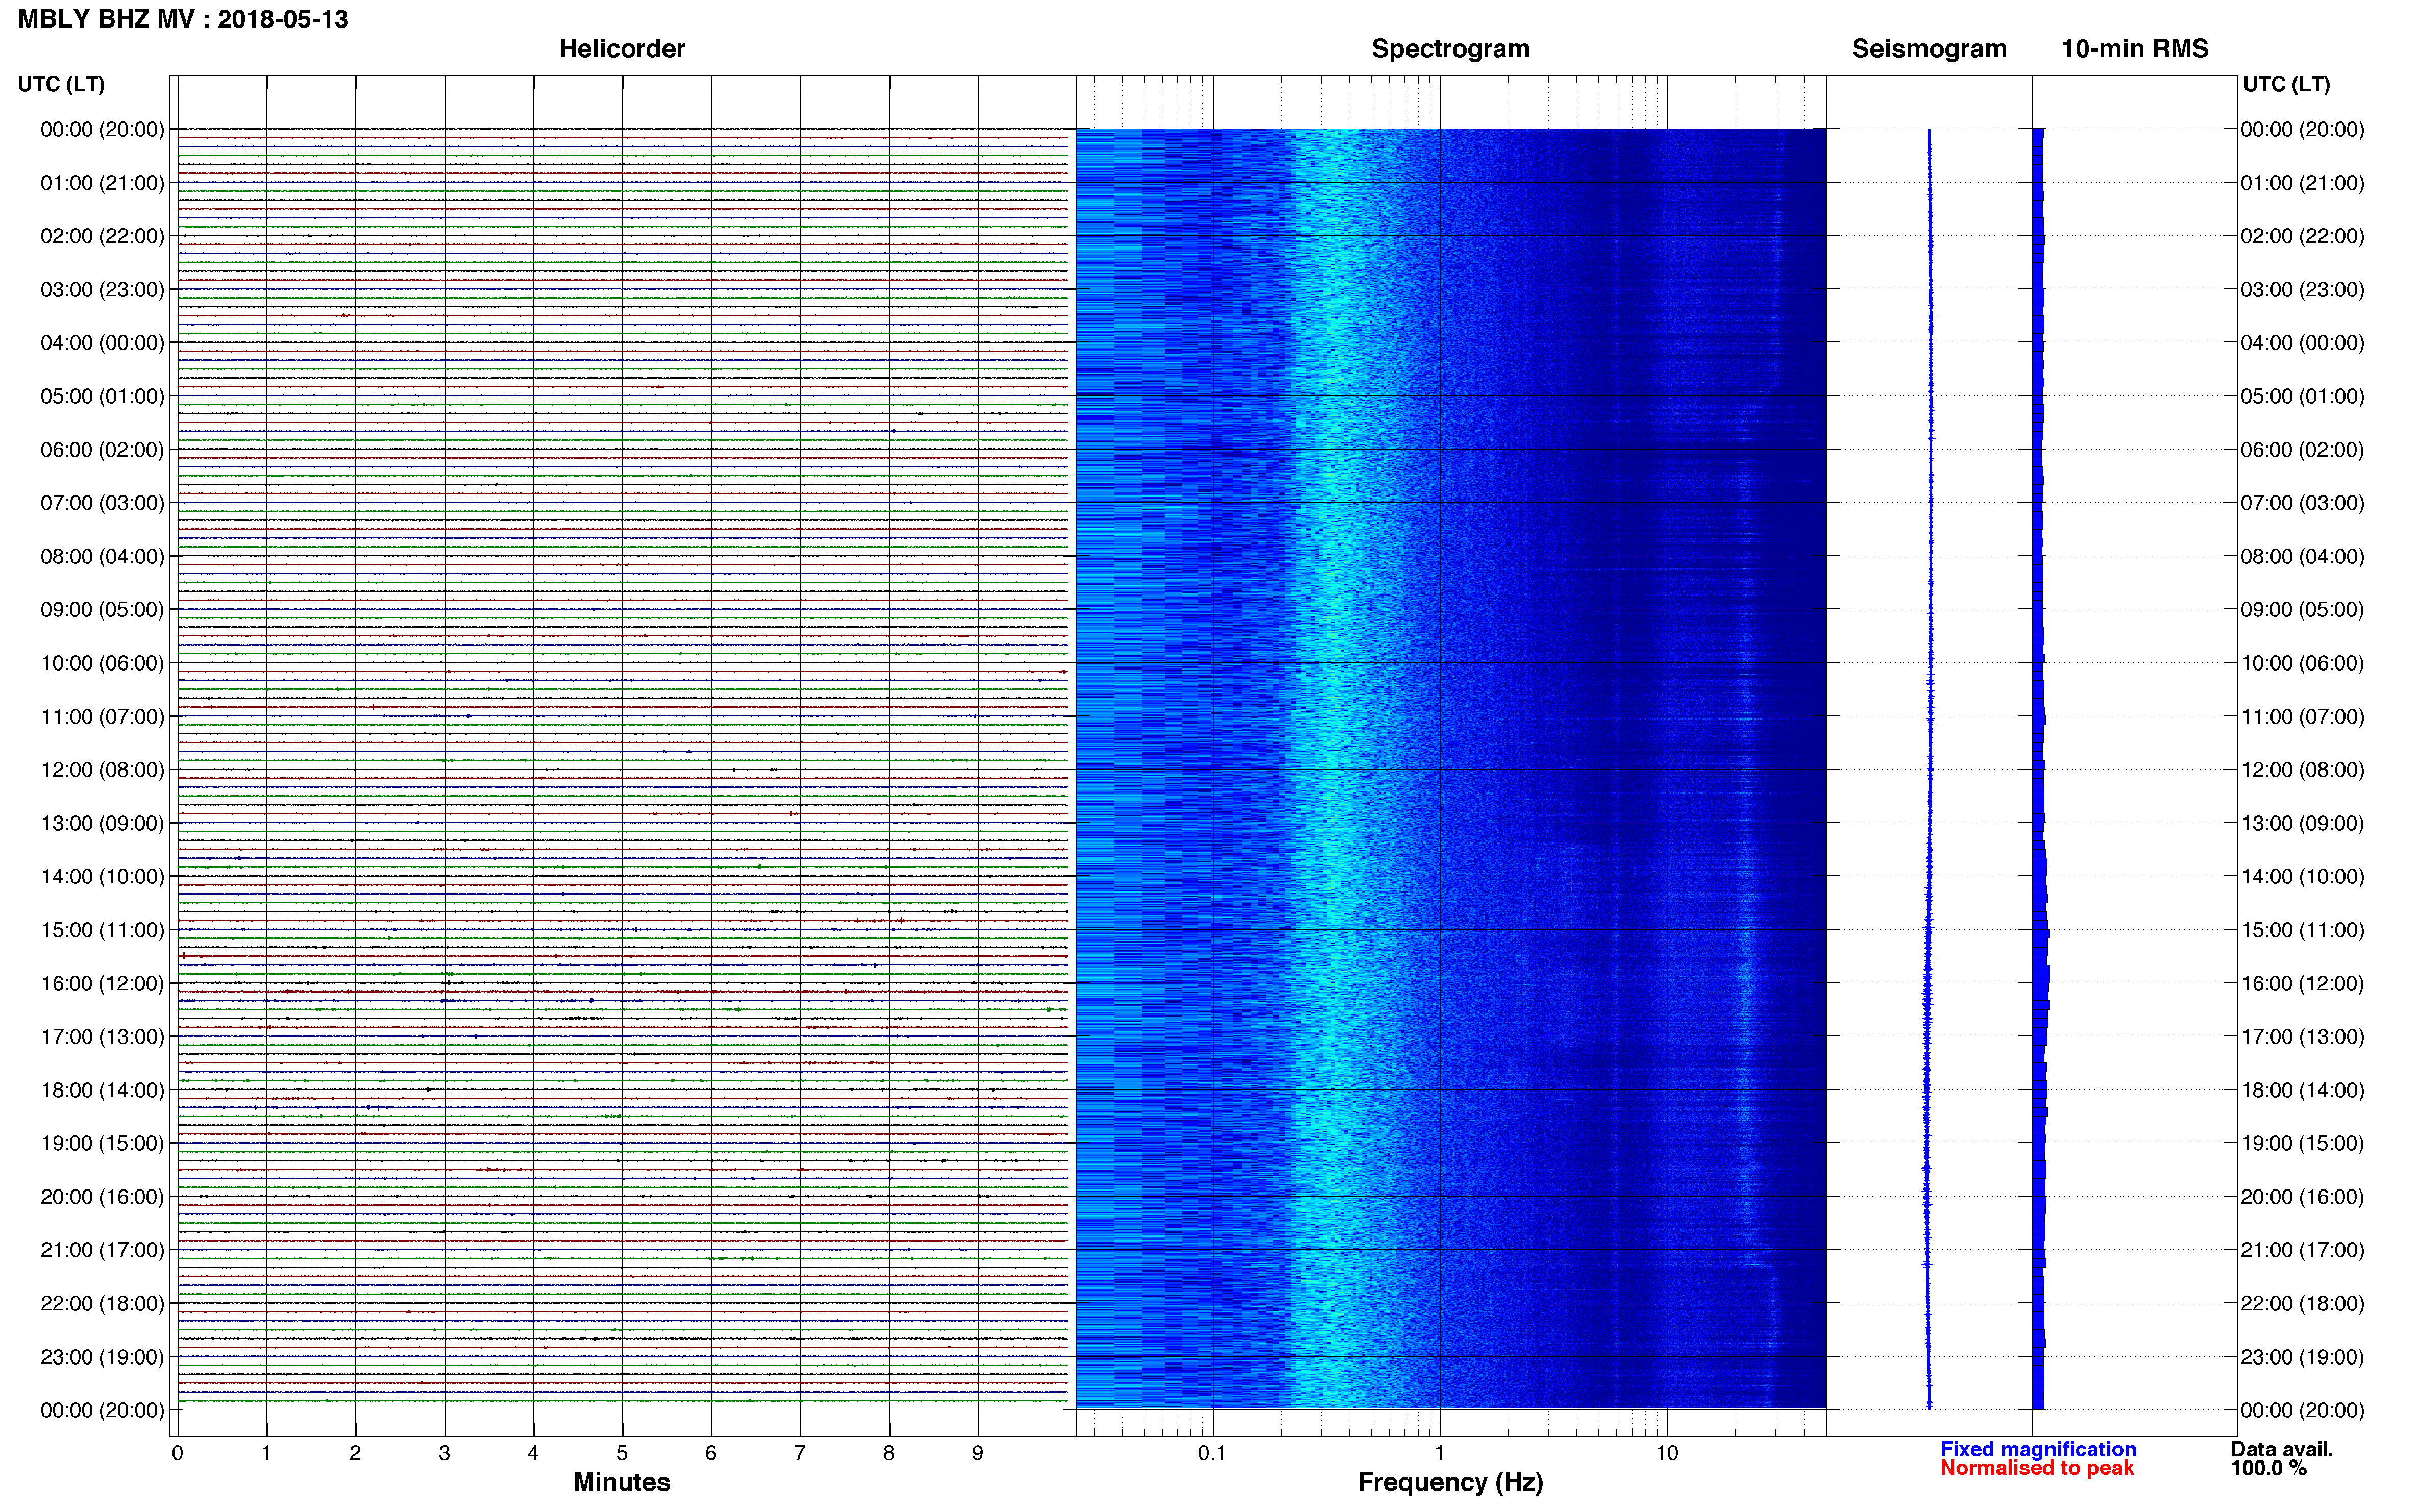2419x1512 pixels.
Task: Click right-axis time label '20:00 (16:00)'
Action: (x=2303, y=1197)
